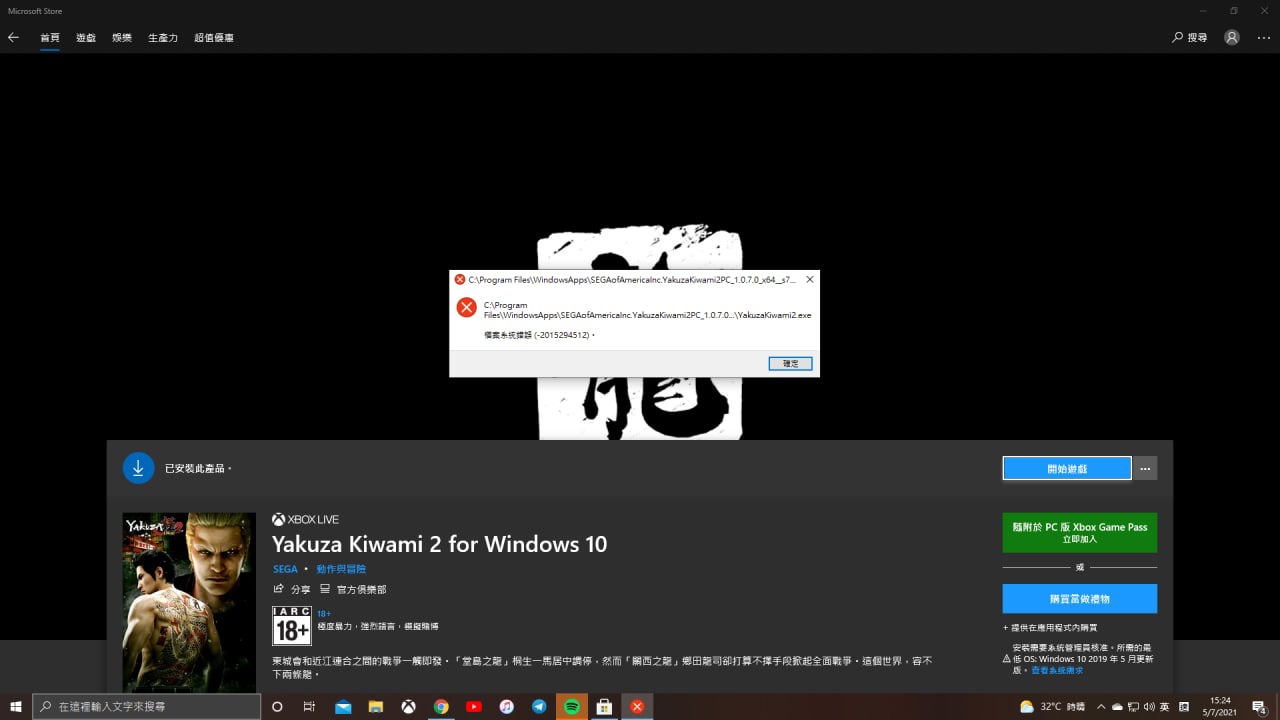Click the download arrow circle icon
Screen dimensions: 1280x720
tap(138, 468)
